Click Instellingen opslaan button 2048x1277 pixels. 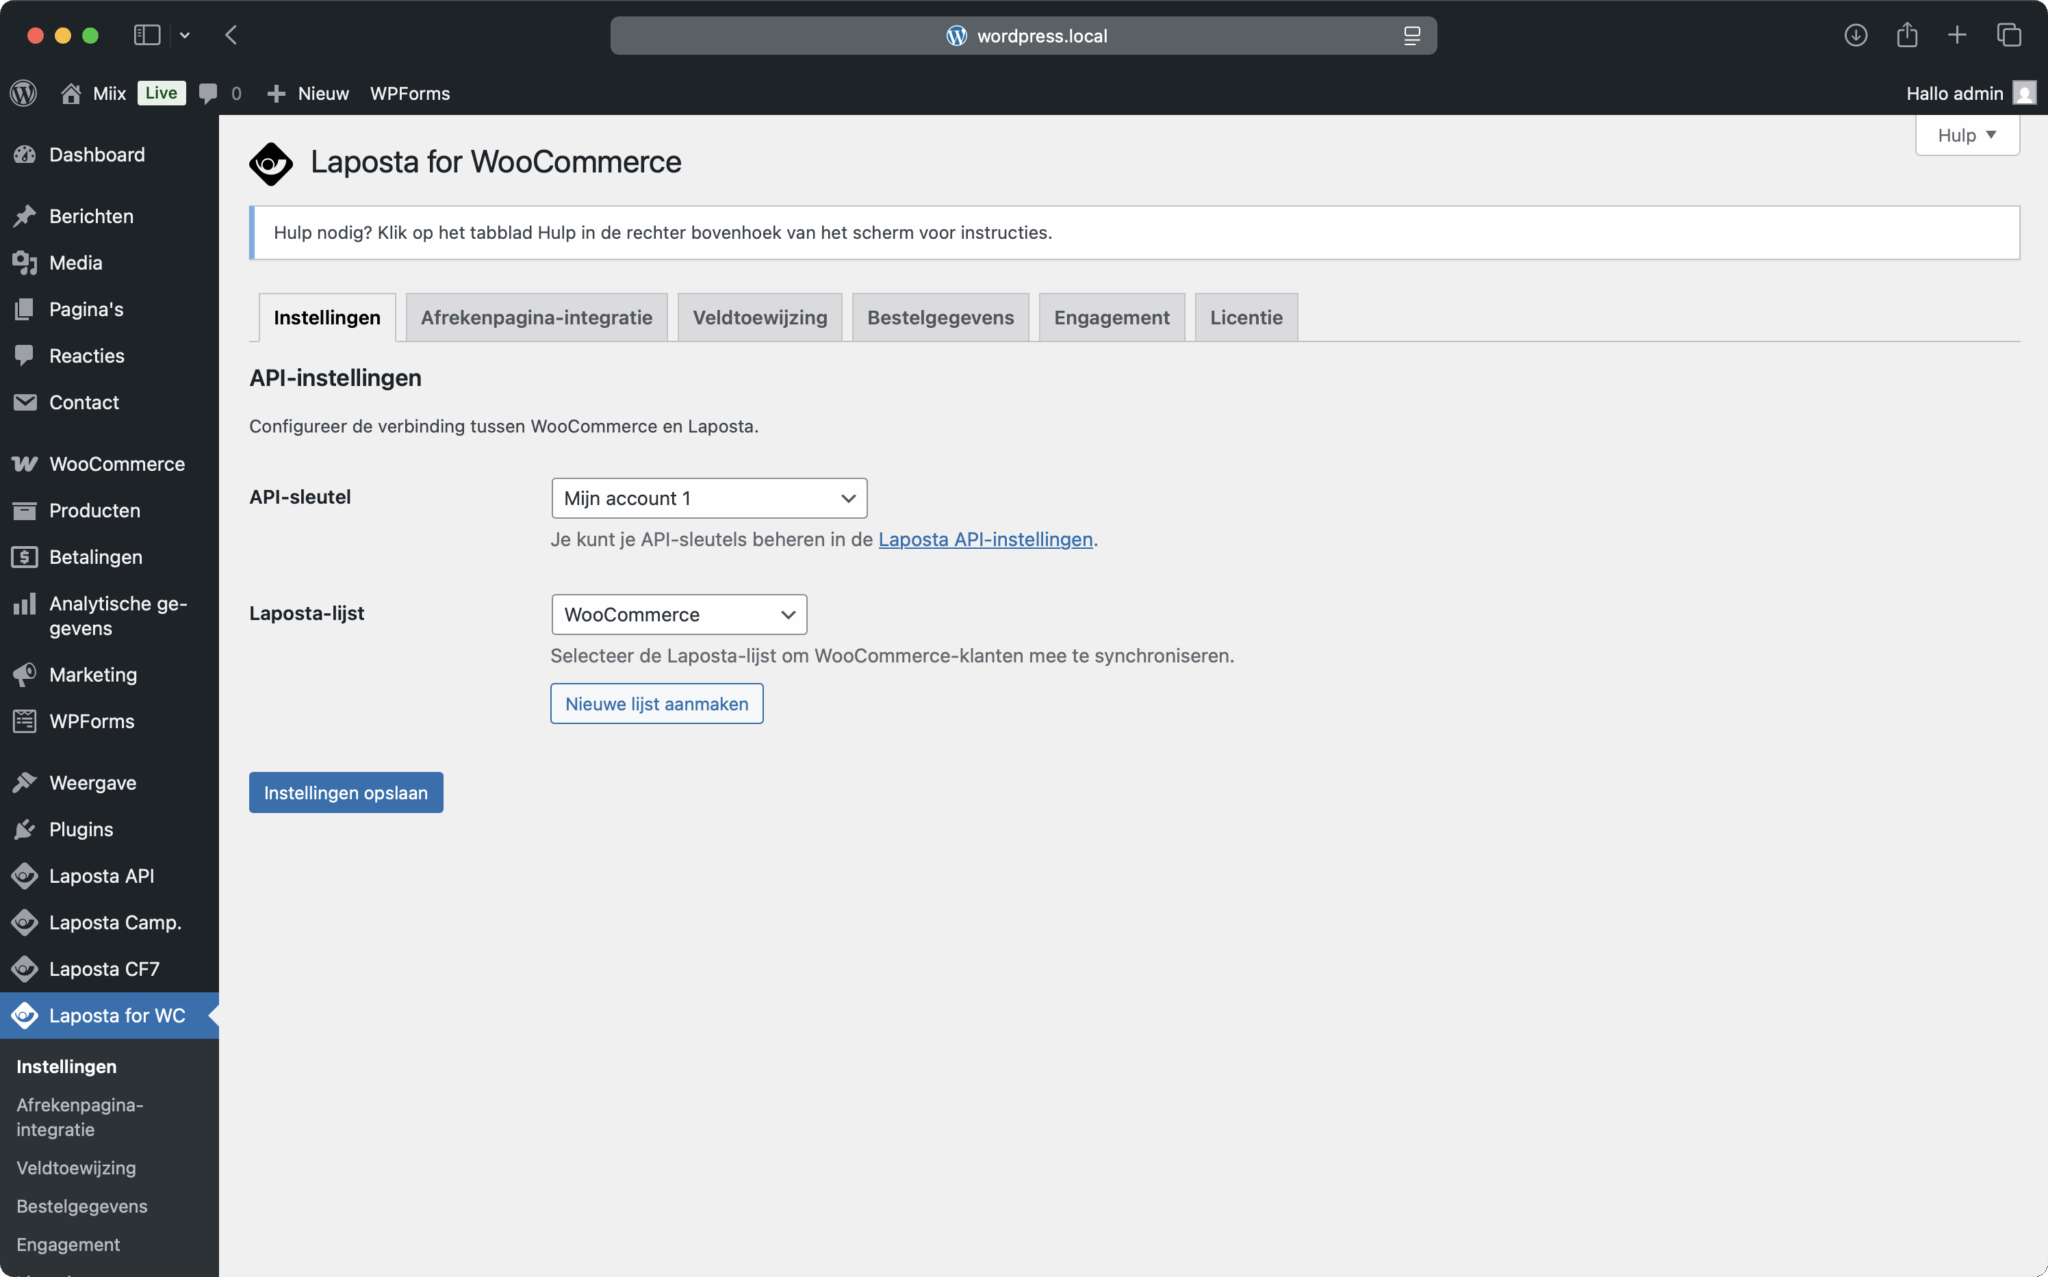346,793
